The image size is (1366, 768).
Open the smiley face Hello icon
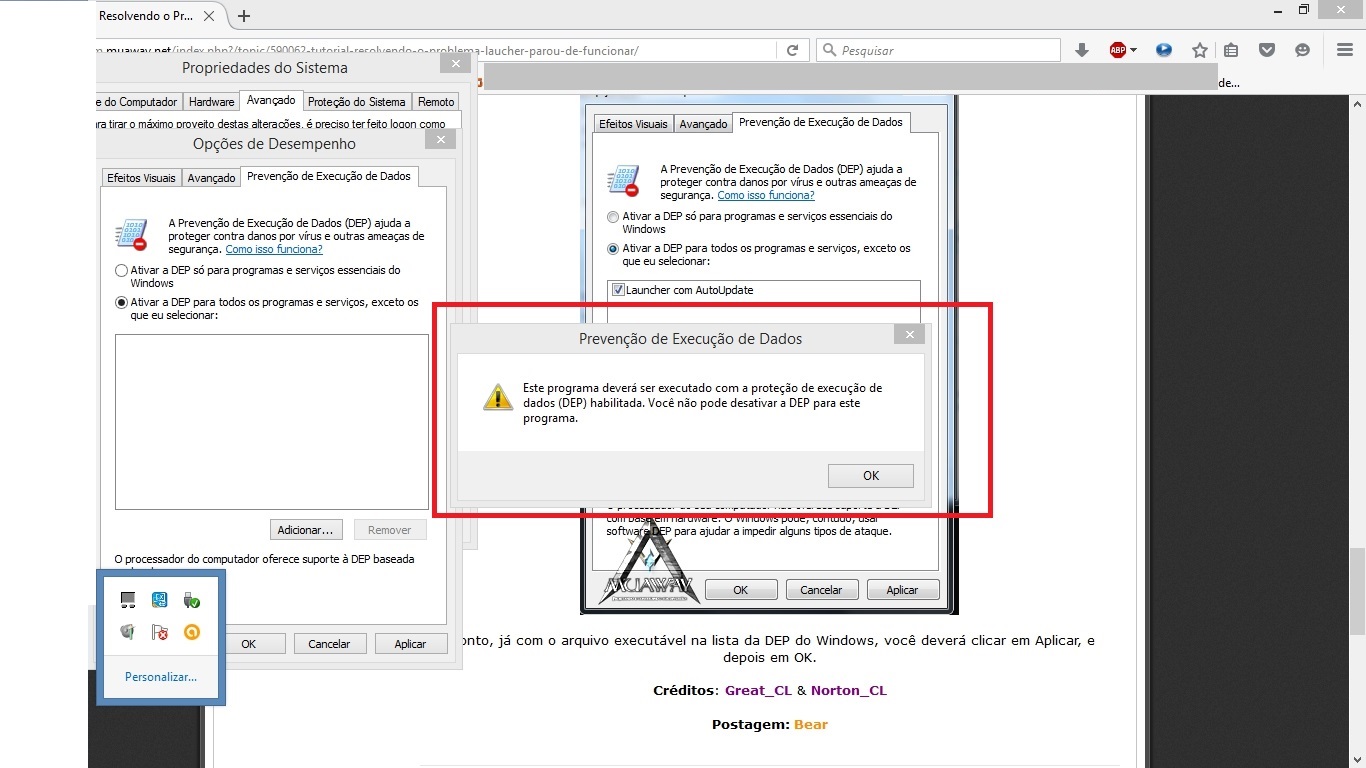pos(1302,50)
